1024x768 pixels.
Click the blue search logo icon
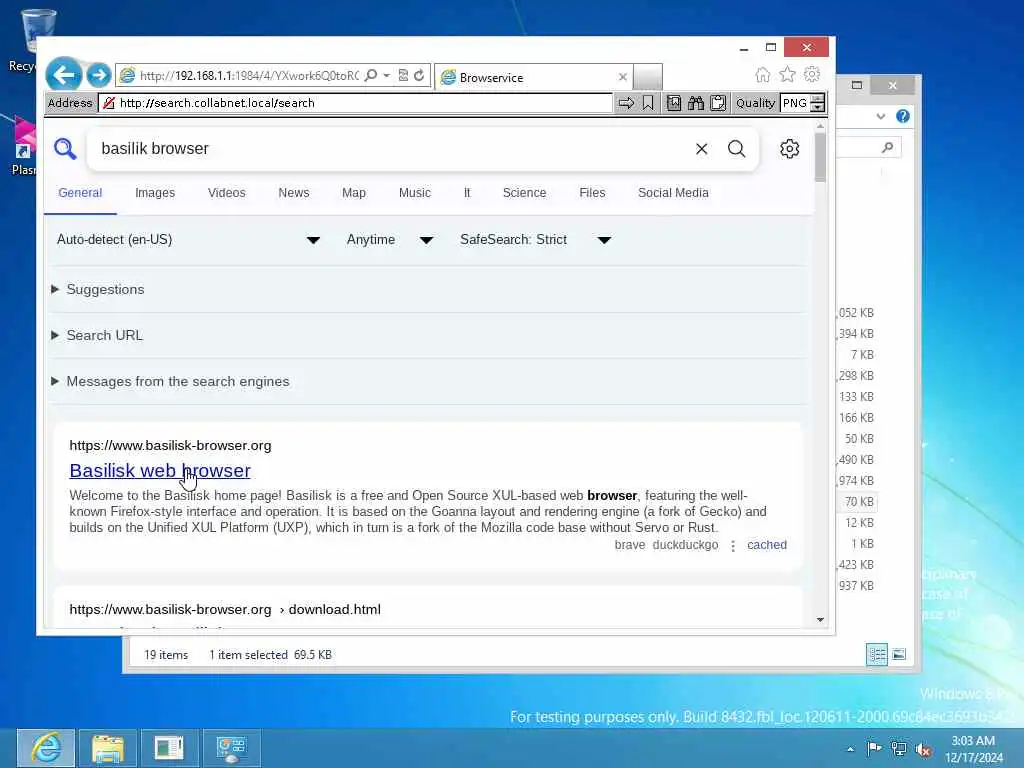coord(65,148)
